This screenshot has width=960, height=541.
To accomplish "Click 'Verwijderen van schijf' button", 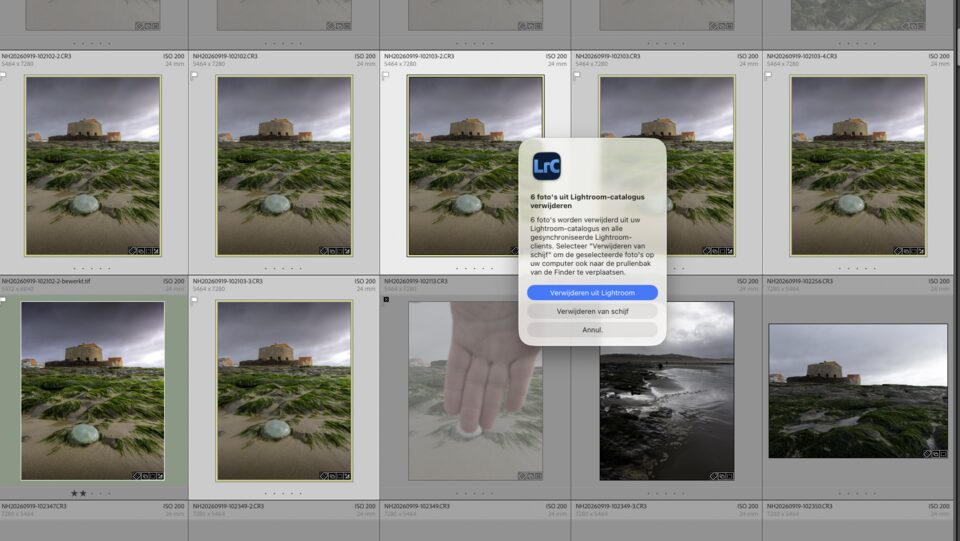I will (592, 311).
